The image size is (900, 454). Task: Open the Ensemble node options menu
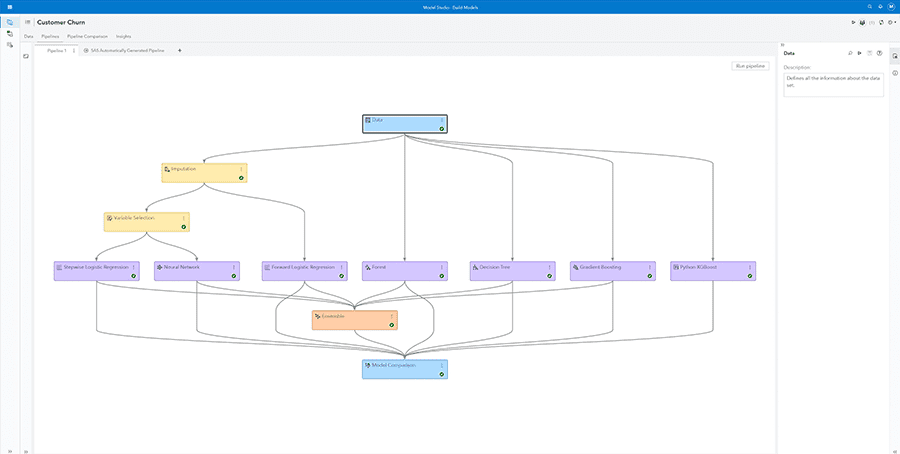[391, 316]
